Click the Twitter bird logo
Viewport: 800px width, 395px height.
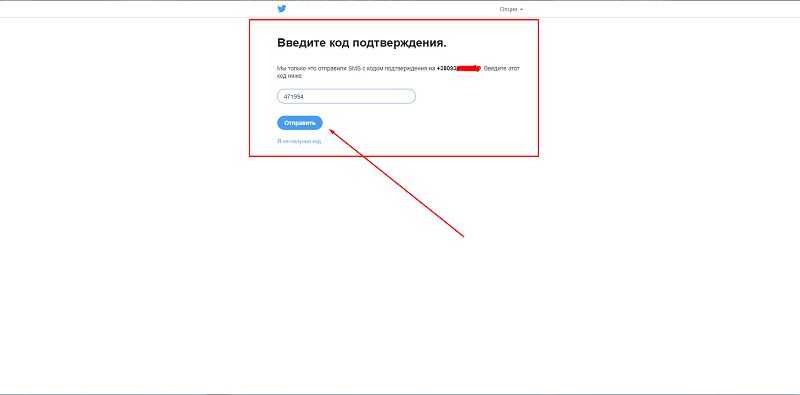click(282, 9)
